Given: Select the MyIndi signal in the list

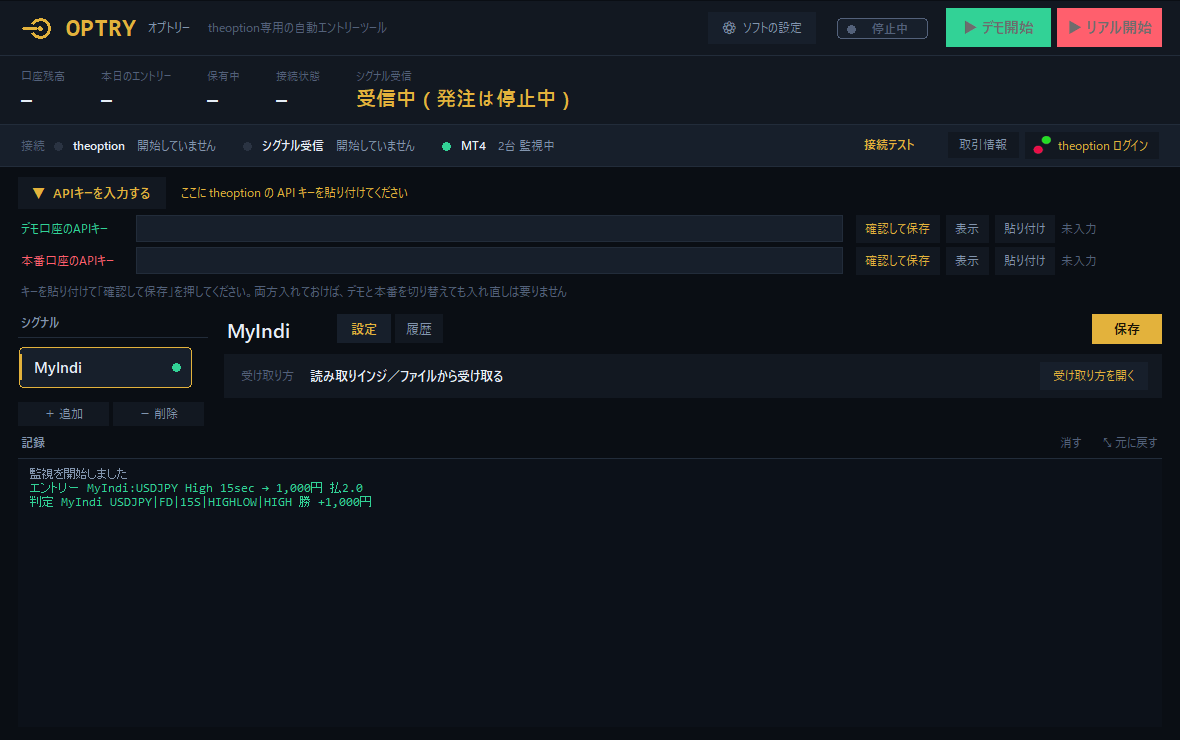Looking at the screenshot, I should [105, 367].
